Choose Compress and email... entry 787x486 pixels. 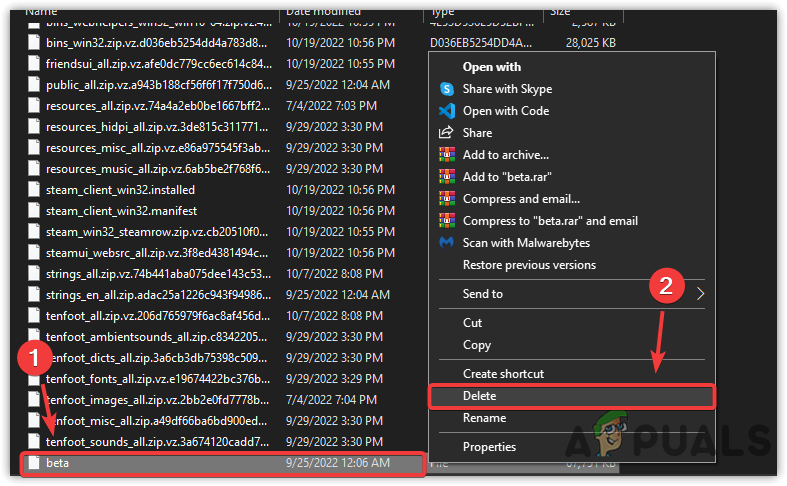[521, 199]
